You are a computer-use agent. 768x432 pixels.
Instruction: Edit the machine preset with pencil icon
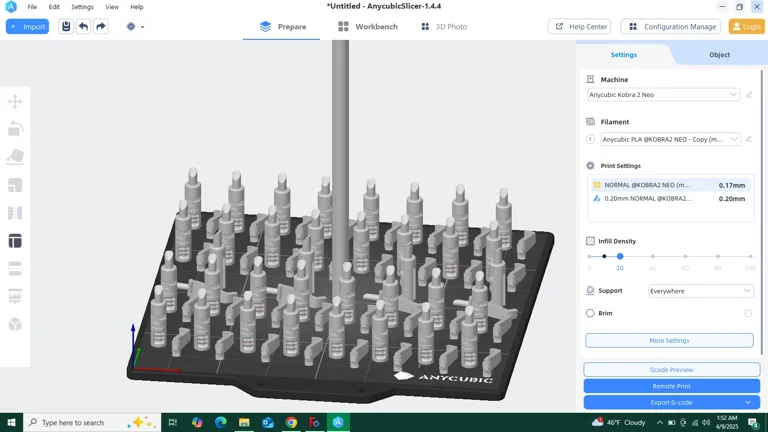(x=749, y=95)
